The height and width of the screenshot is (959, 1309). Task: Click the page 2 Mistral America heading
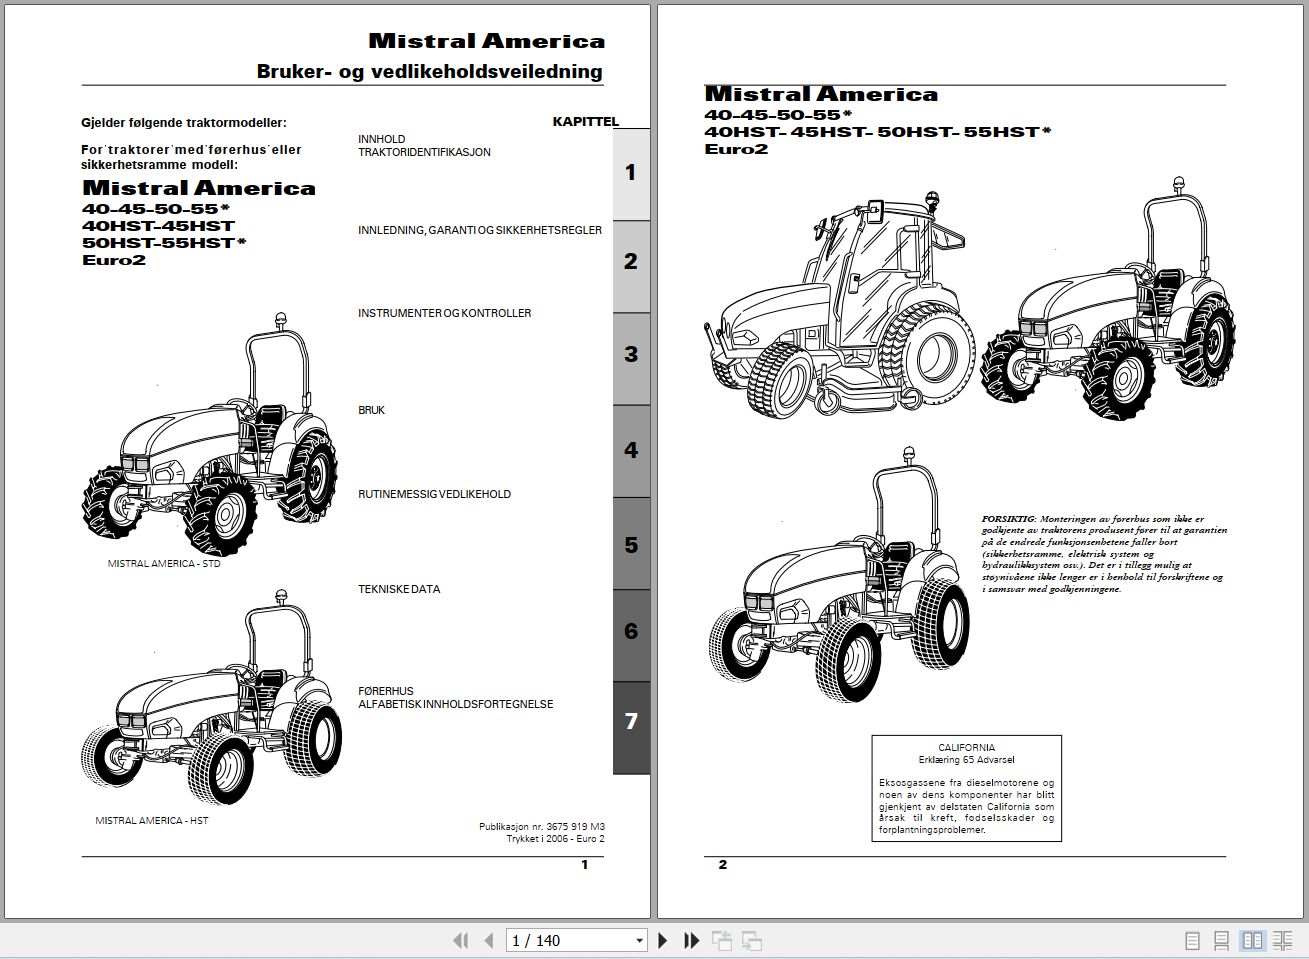[821, 94]
